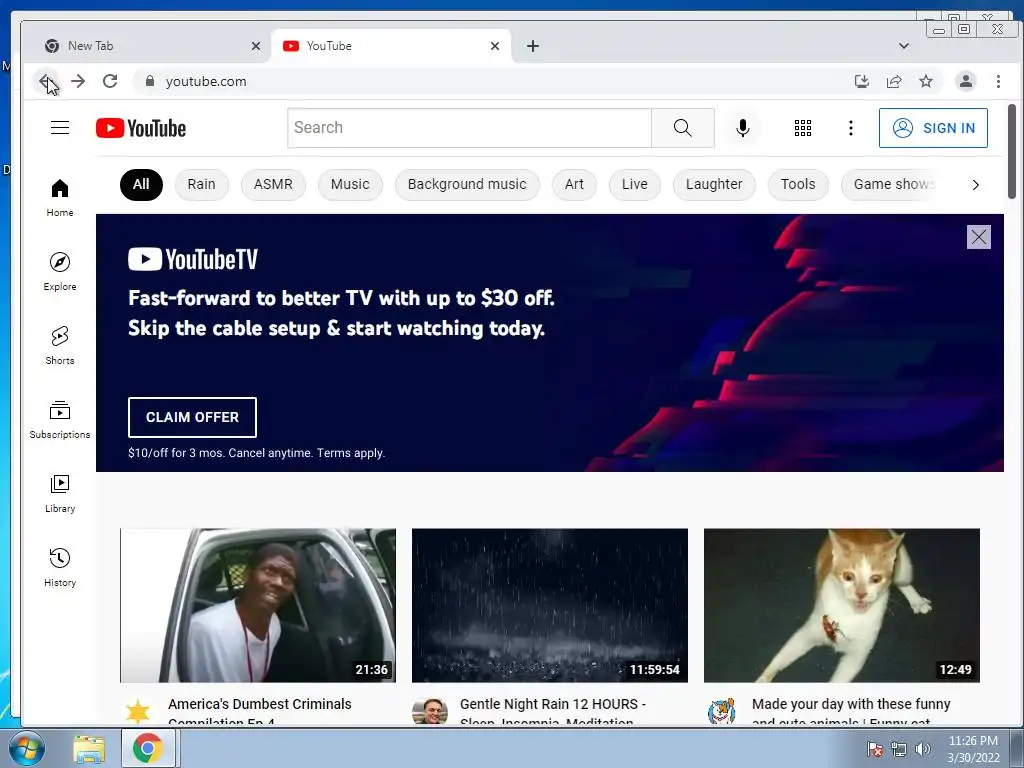
Task: Click Chrome forward arrow button
Action: (x=78, y=81)
